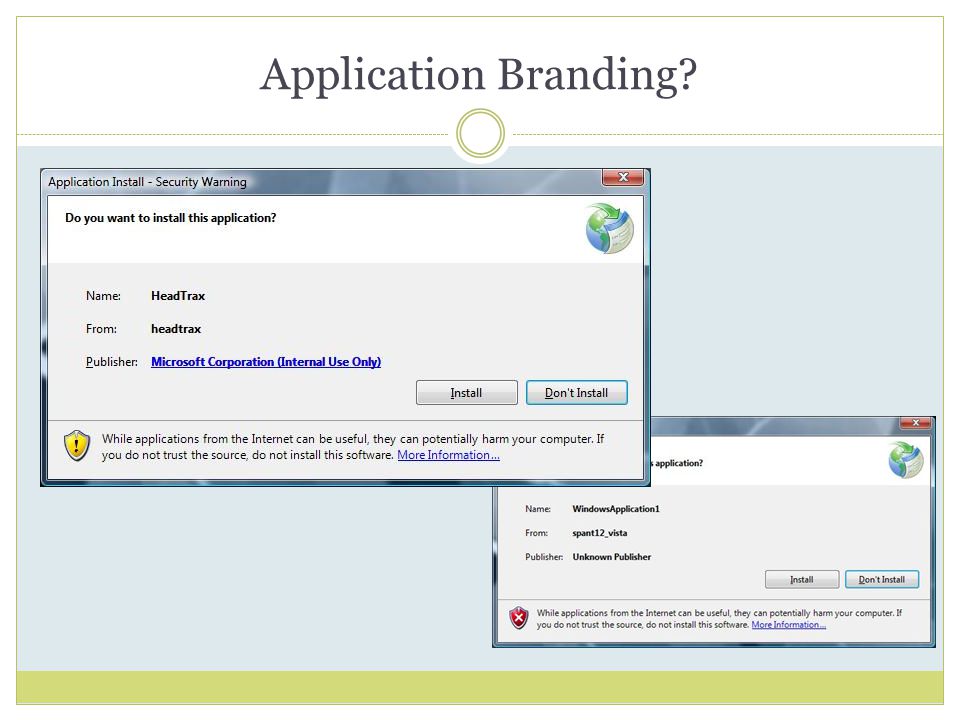Click 'Do you want to install this application?' heading
Screen dimensions: 960x720
171,218
